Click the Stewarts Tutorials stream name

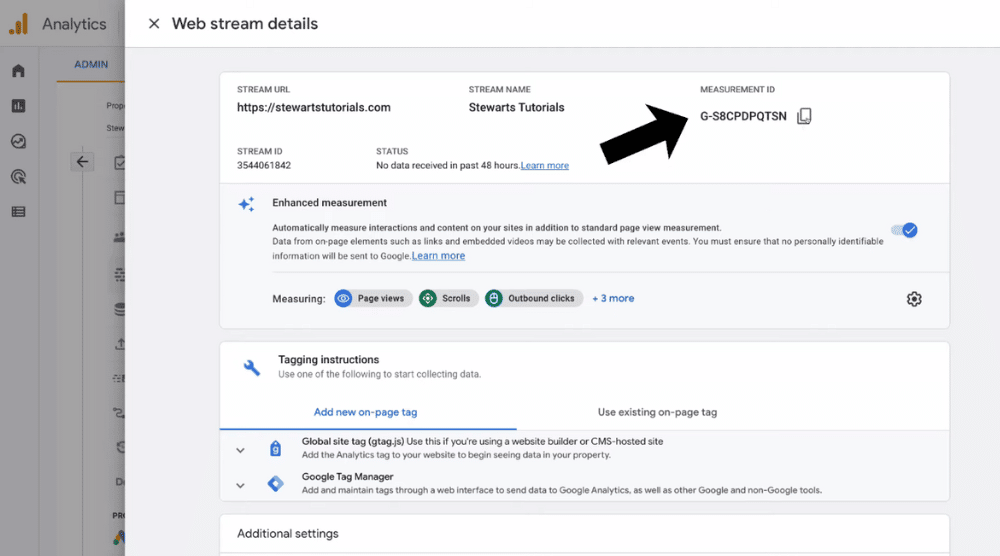pos(517,107)
